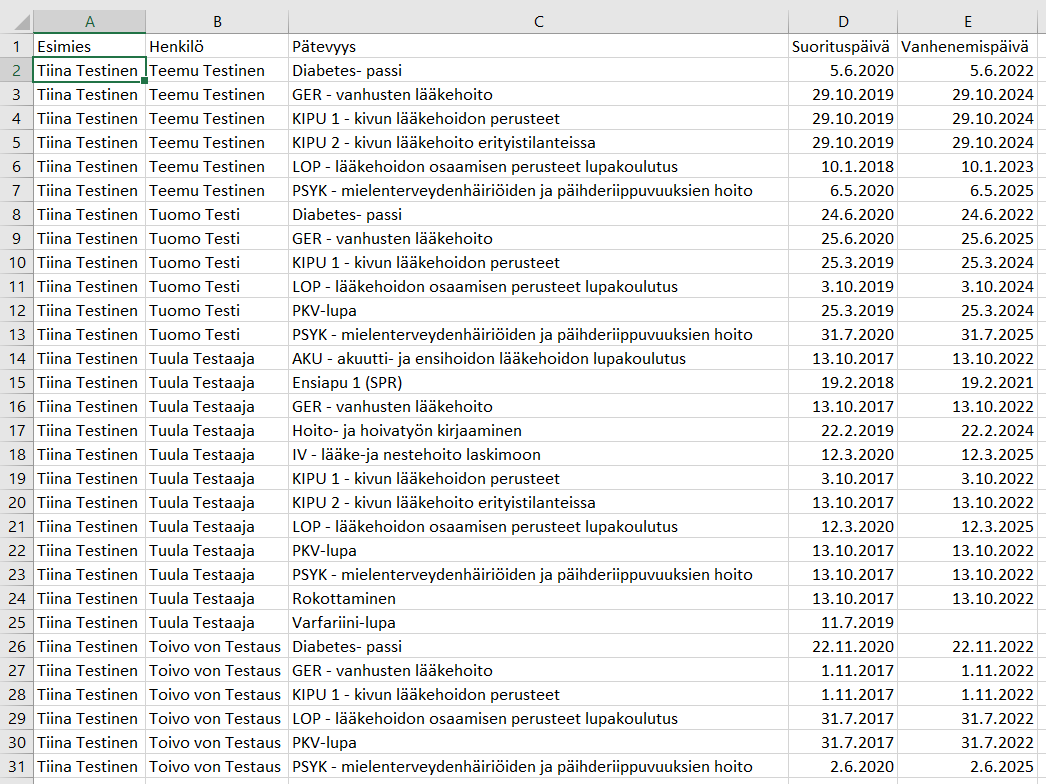Click expiry date 10.1.2023

[x=967, y=166]
